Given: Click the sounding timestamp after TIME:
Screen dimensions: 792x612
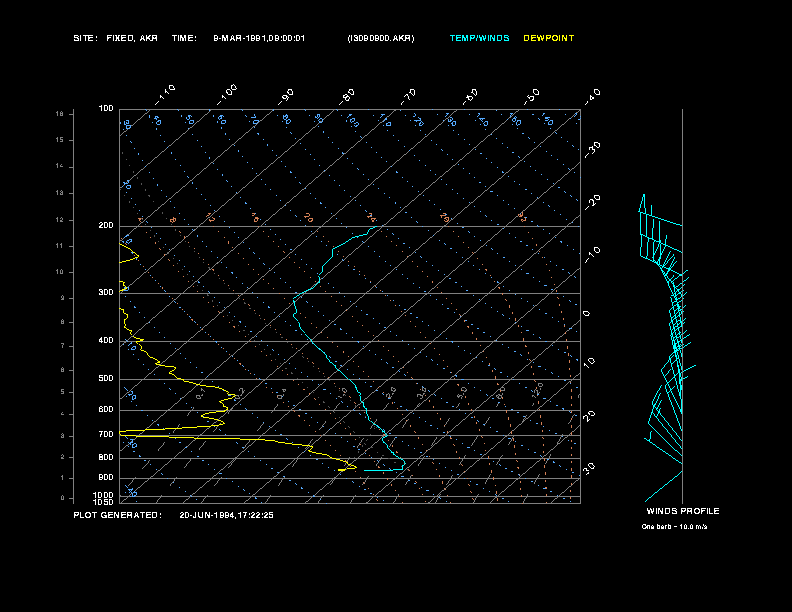Looking at the screenshot, I should tap(259, 38).
